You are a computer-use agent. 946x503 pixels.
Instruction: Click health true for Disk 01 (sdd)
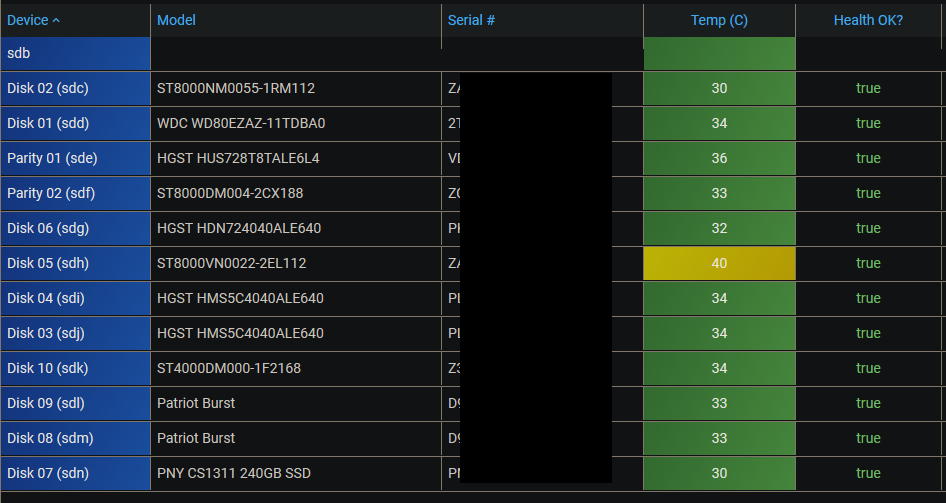(868, 123)
